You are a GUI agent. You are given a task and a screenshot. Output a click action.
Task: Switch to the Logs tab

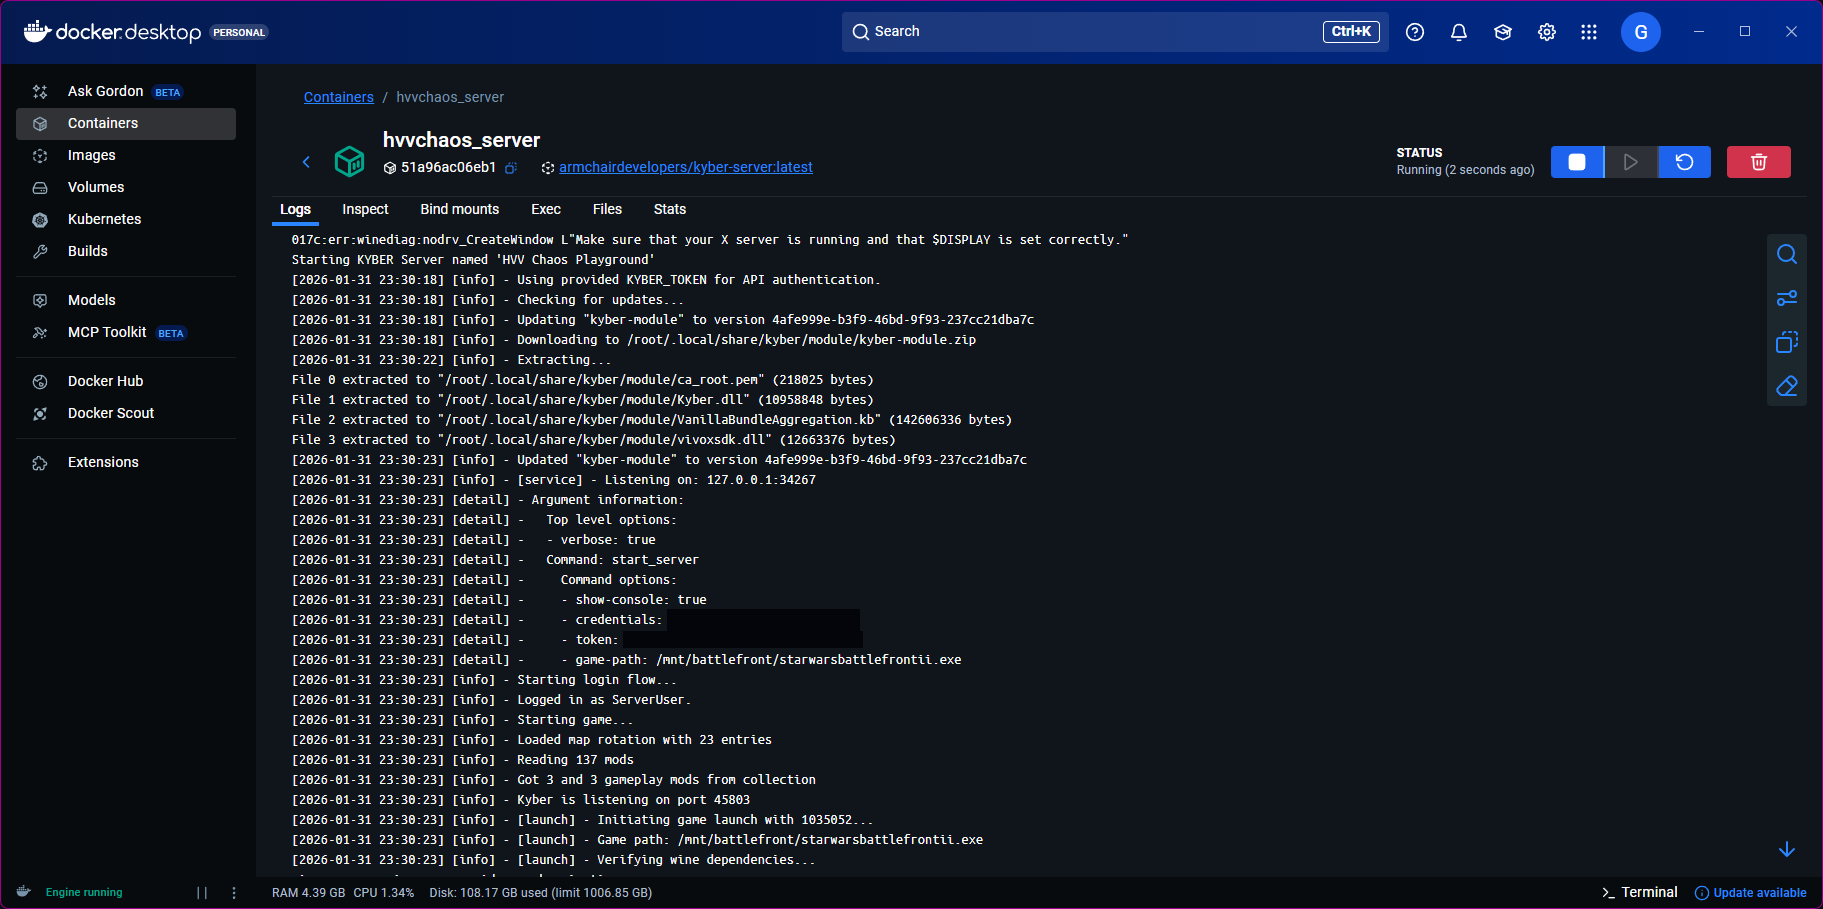coord(295,209)
